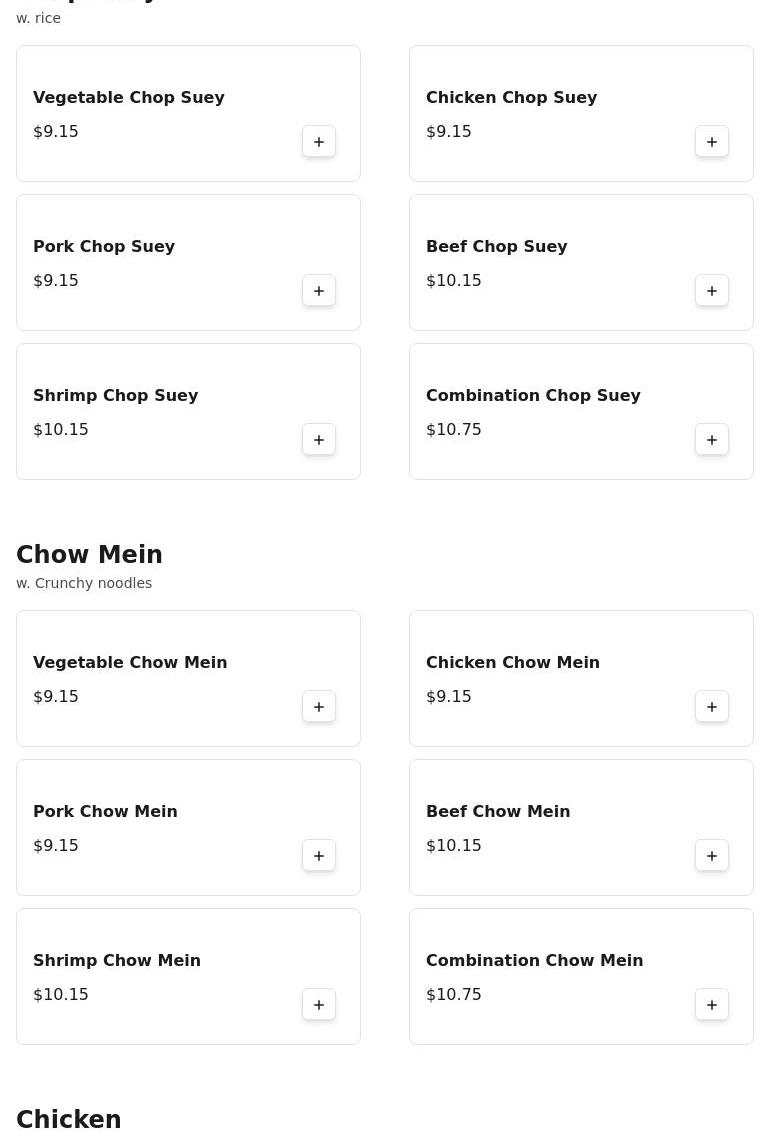Viewport: 770px width, 1130px height.
Task: Open the Shrimp Chow Mein item title
Action: pyautogui.click(x=117, y=960)
